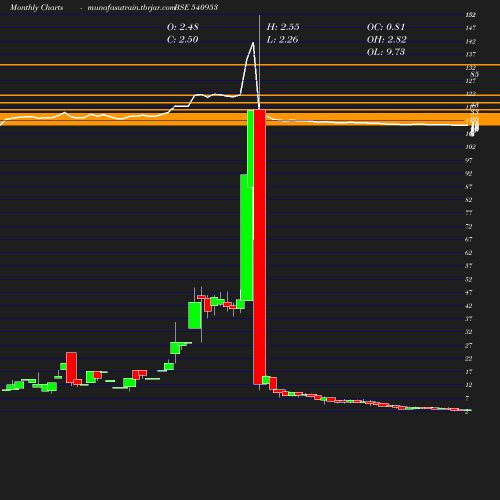Click the 17 price axis label

tap(469, 372)
